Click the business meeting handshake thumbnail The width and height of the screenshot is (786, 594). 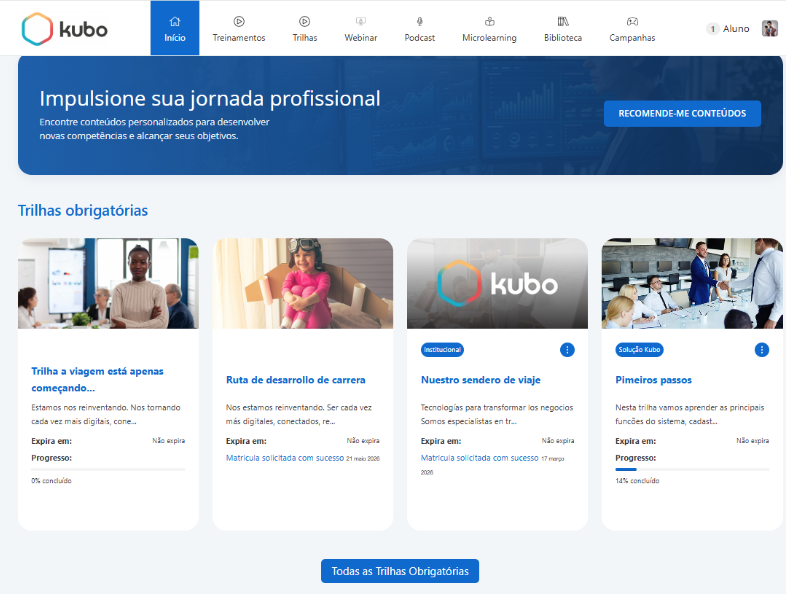(692, 283)
